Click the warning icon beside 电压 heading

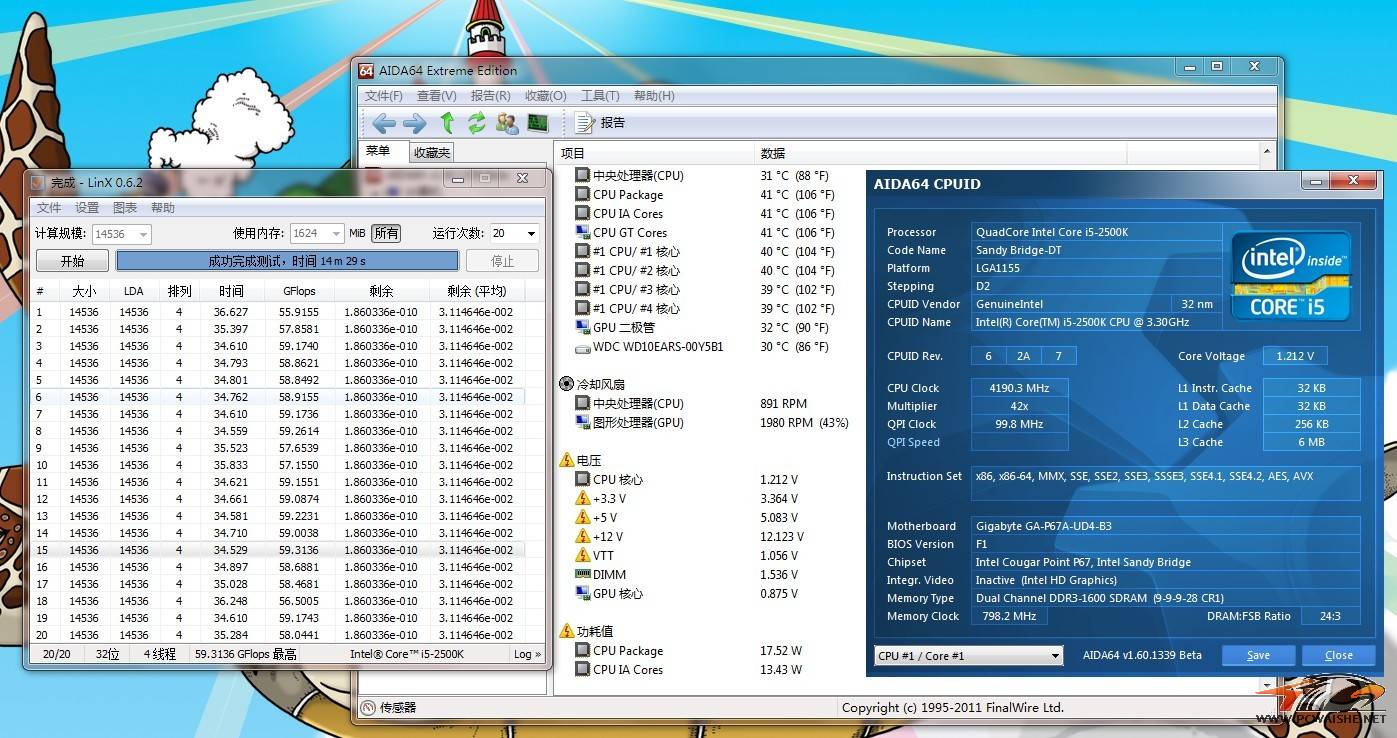point(567,461)
